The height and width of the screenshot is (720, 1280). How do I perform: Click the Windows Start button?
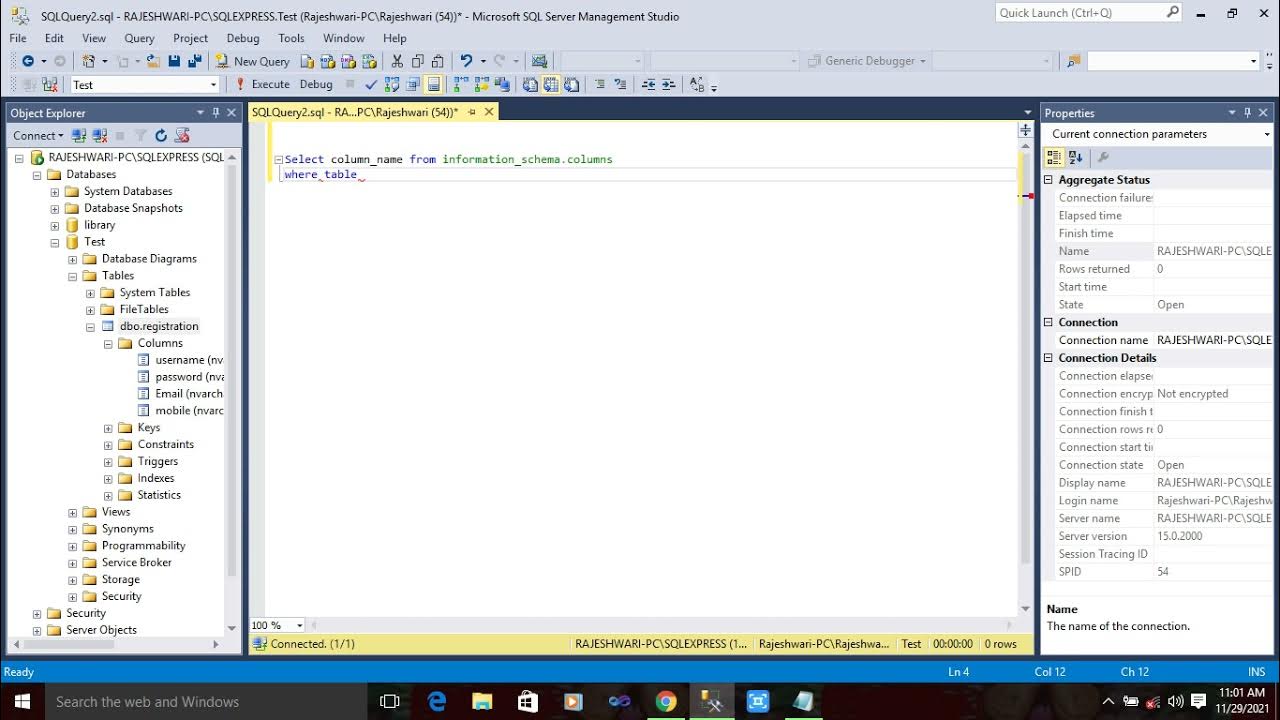(x=20, y=702)
